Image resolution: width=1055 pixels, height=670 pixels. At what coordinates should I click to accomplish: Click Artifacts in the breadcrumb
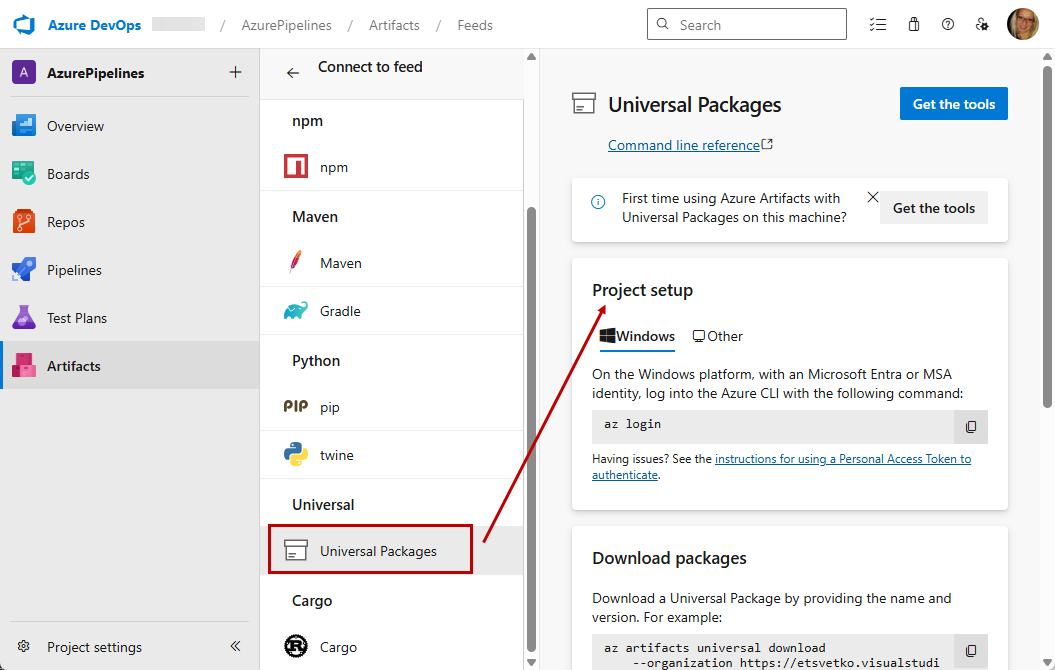(394, 25)
